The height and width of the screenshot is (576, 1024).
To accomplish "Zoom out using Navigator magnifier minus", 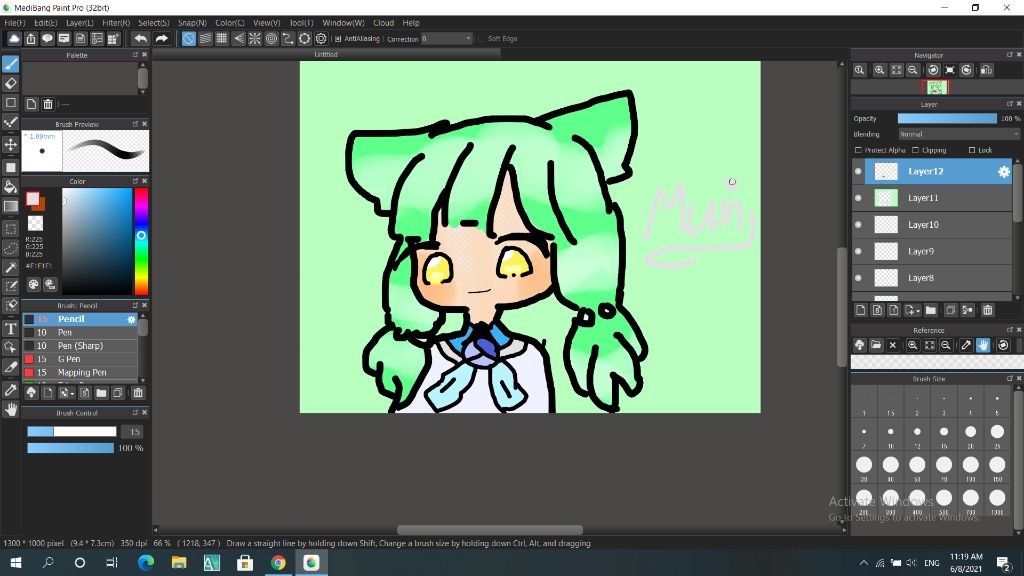I will click(913, 70).
